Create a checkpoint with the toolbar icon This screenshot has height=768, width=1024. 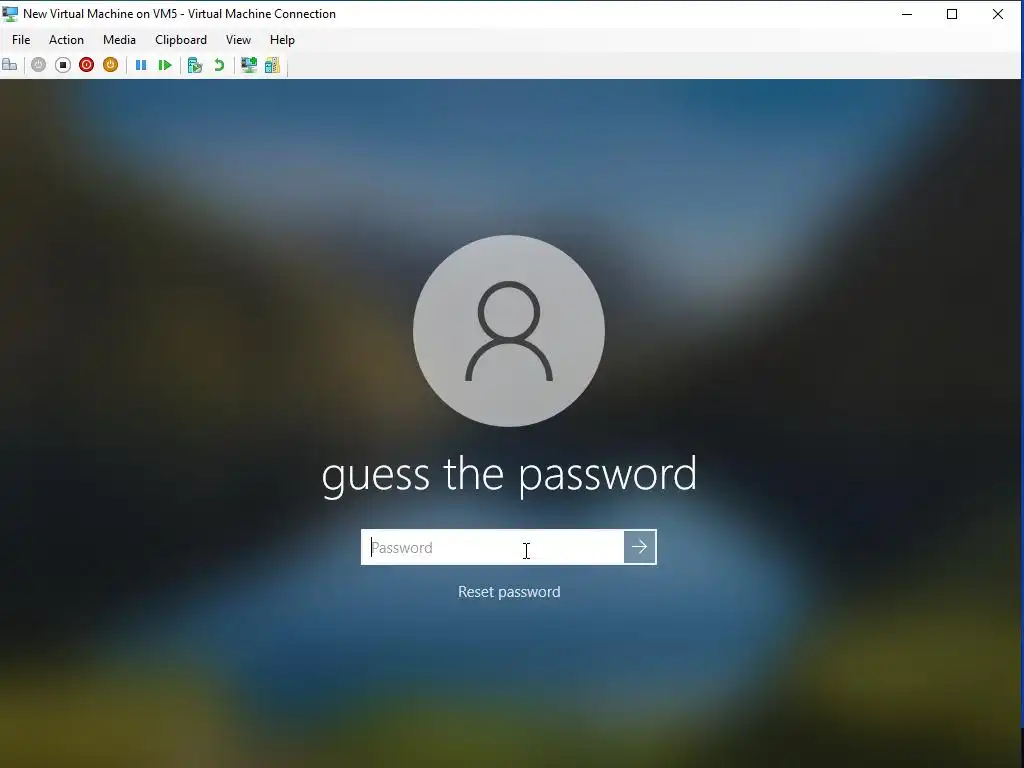pyautogui.click(x=195, y=65)
